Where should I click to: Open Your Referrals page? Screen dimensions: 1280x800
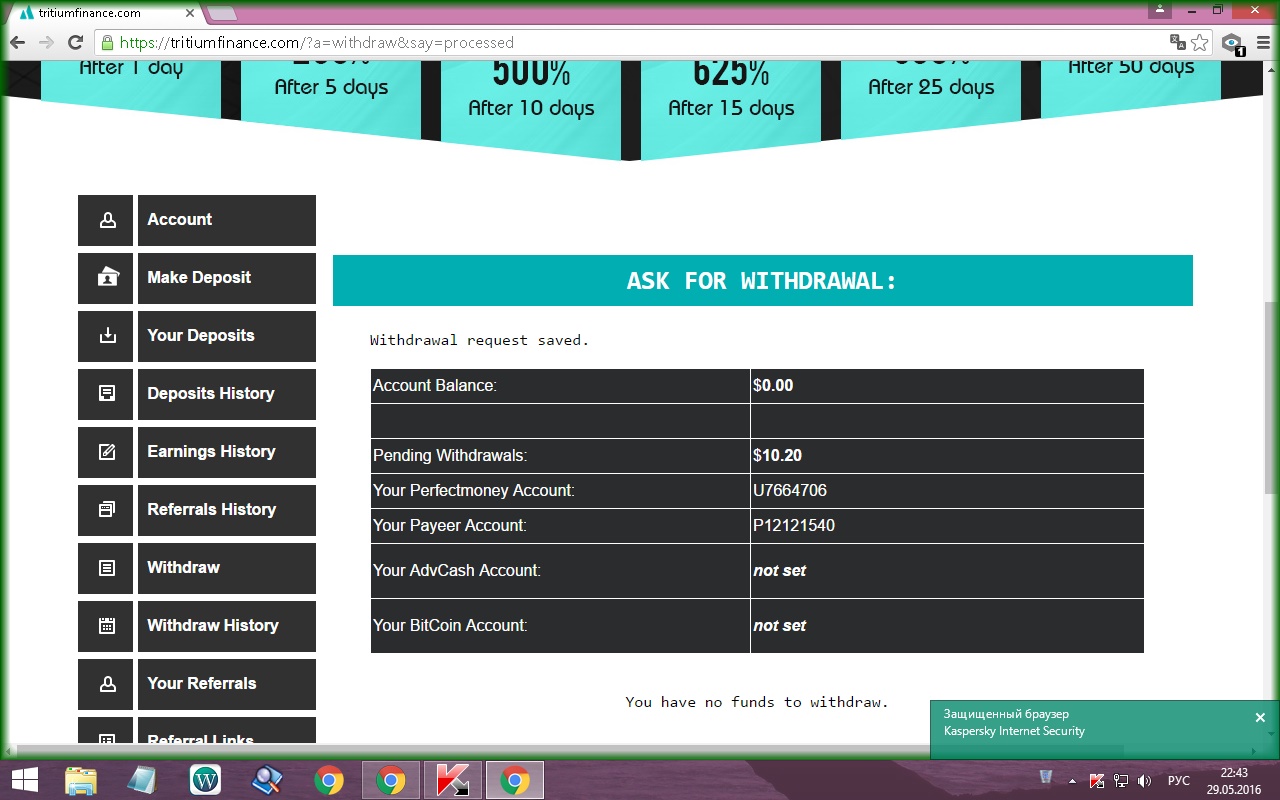pyautogui.click(x=226, y=684)
